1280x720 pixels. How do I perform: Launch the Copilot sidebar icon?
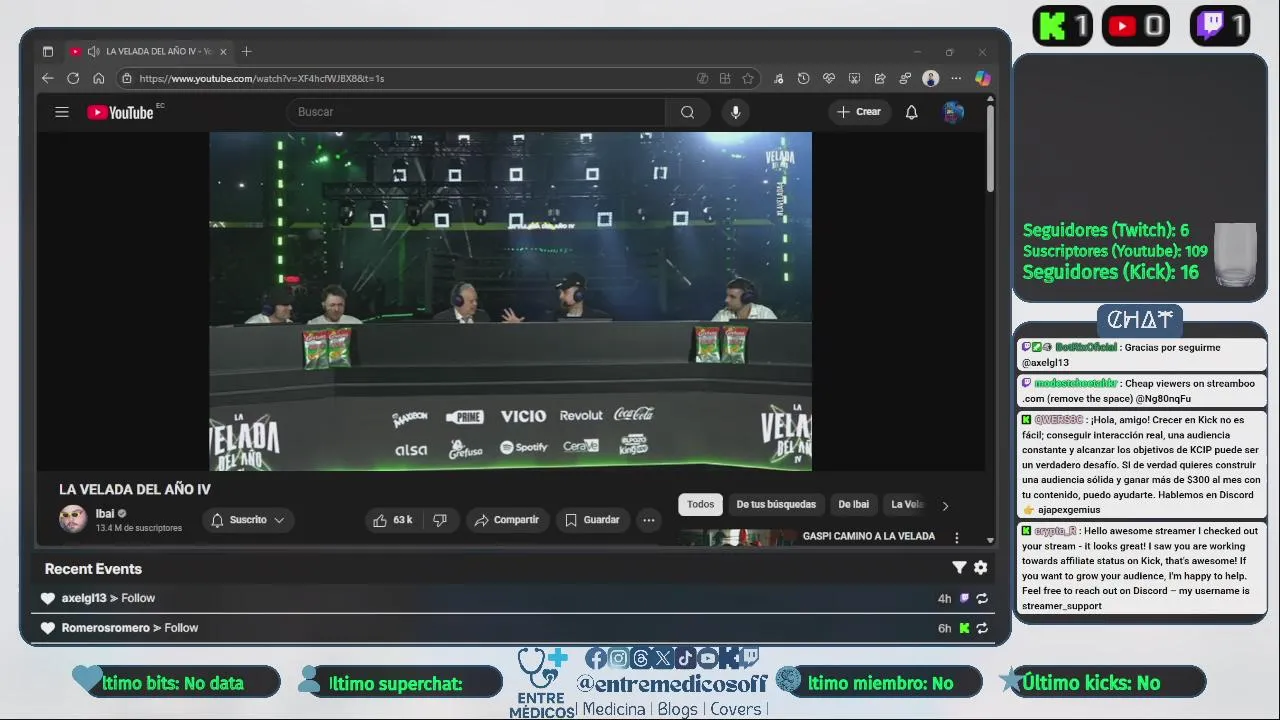982,78
